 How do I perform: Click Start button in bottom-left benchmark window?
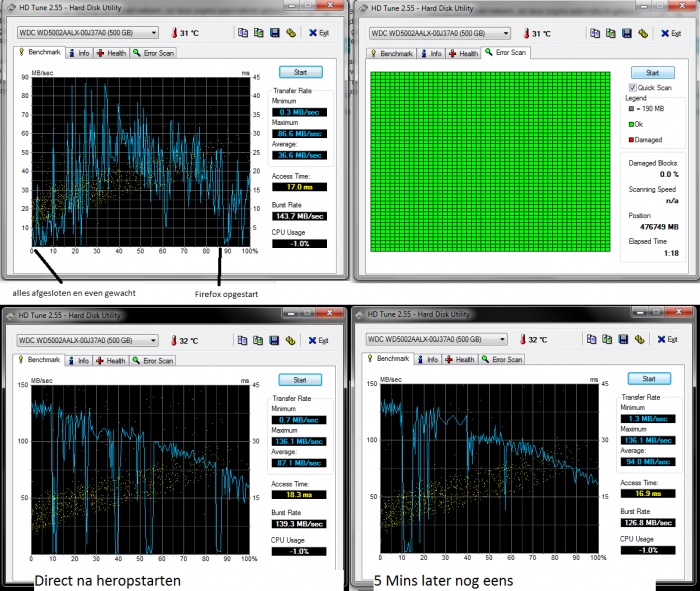[300, 380]
